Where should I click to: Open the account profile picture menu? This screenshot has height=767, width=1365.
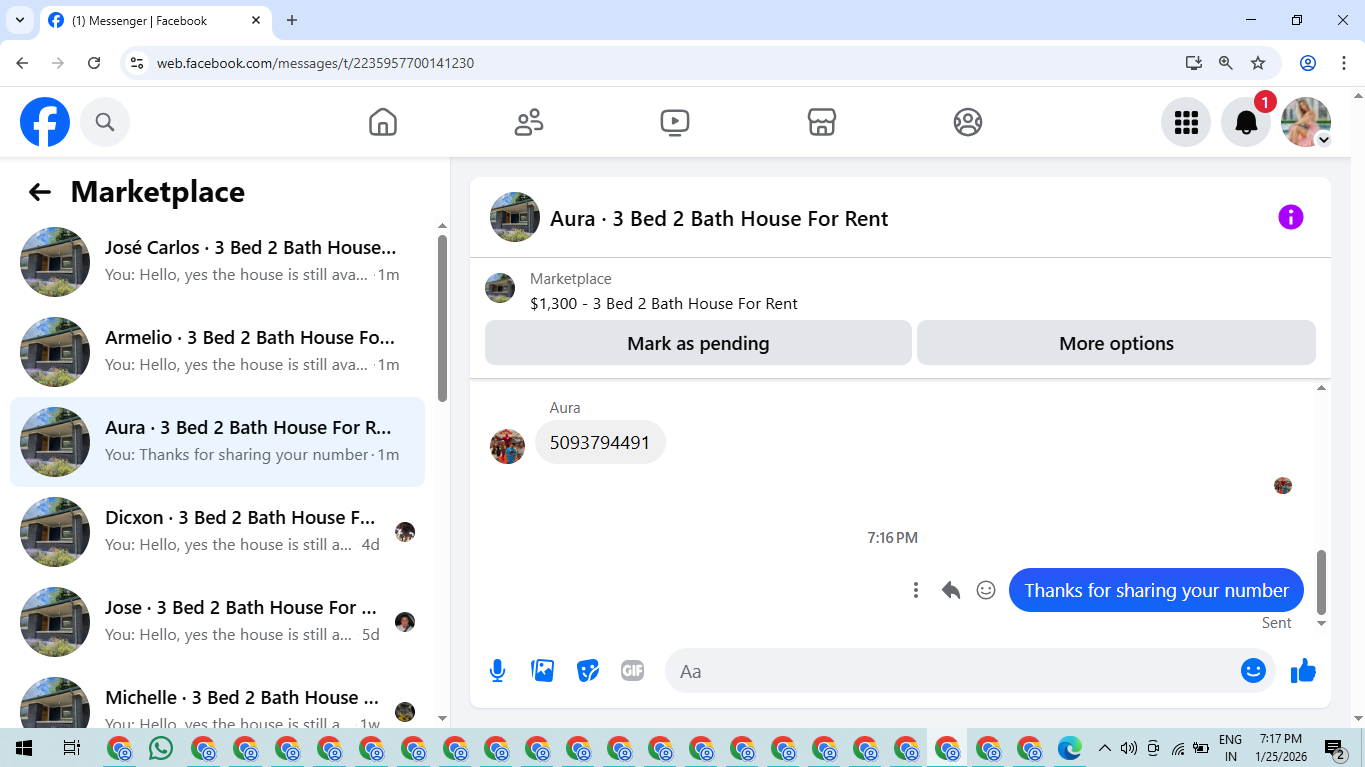tap(1306, 122)
